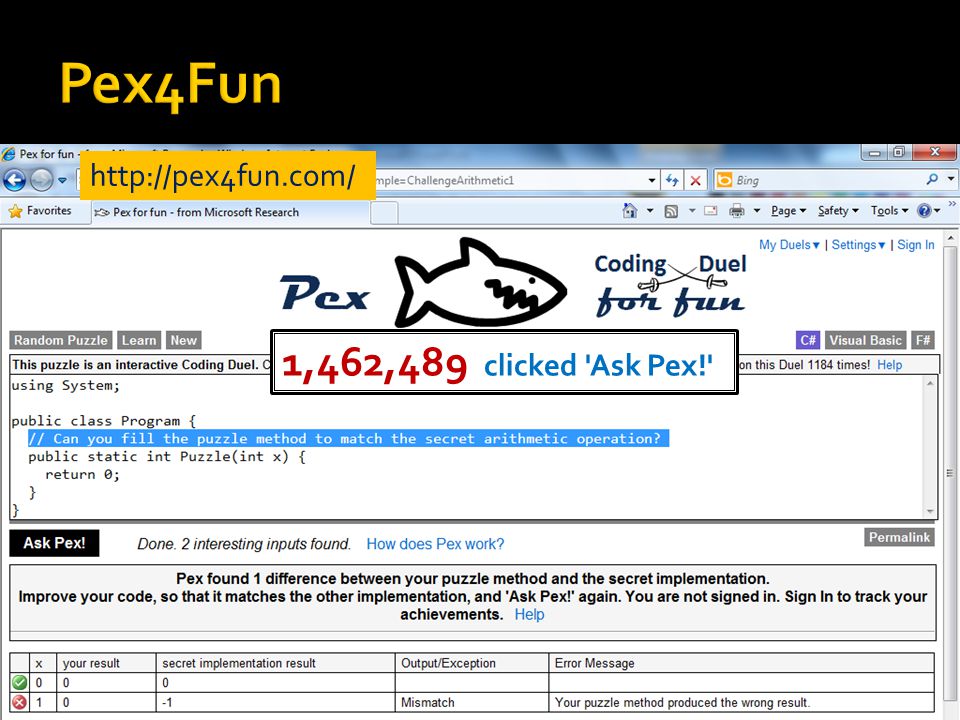960x720 pixels.
Task: Click the Mismatch cell in results table
Action: pyautogui.click(x=471, y=702)
